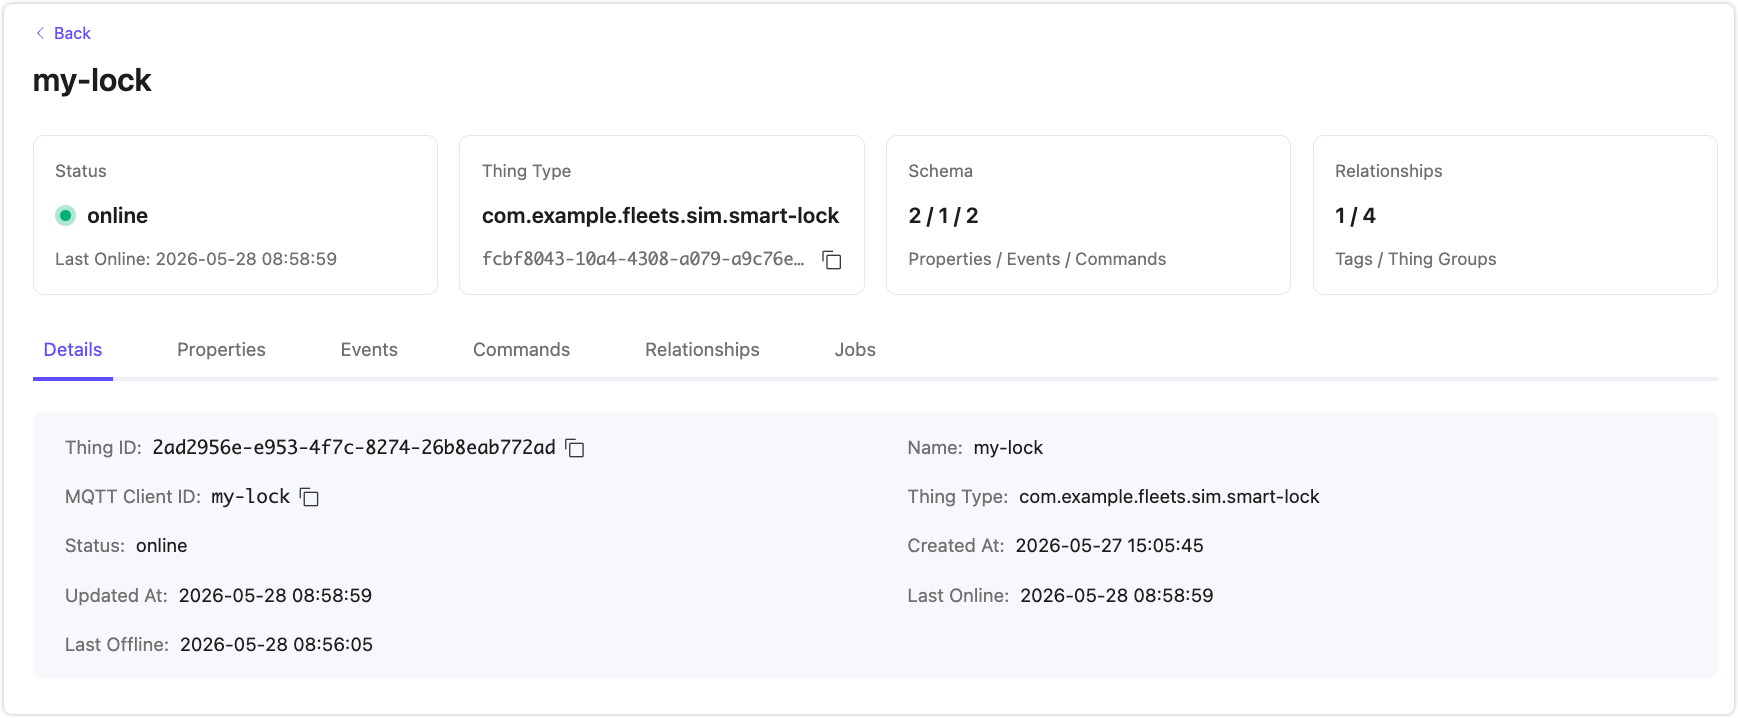Click the truncated fcbf8043 type ID
The image size is (1738, 718).
[643, 259]
